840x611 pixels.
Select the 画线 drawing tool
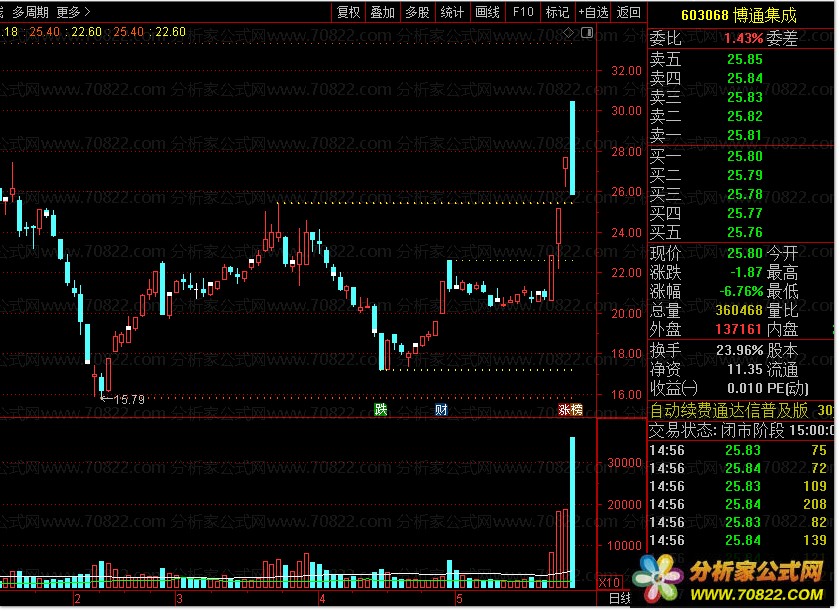(x=488, y=12)
